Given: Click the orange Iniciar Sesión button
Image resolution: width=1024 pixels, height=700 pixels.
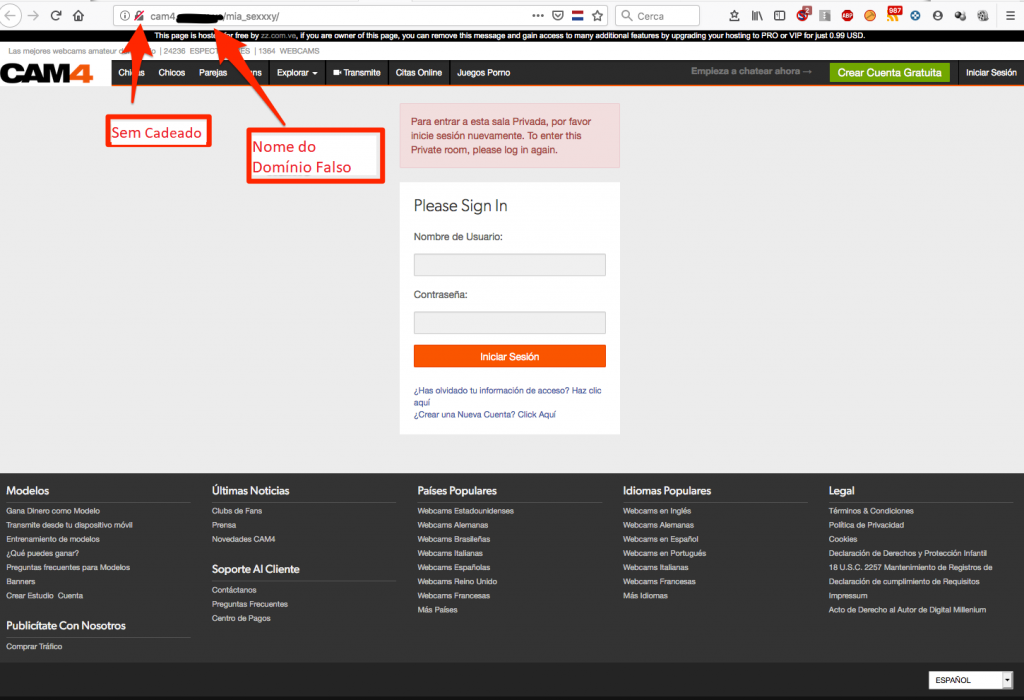Looking at the screenshot, I should [509, 356].
